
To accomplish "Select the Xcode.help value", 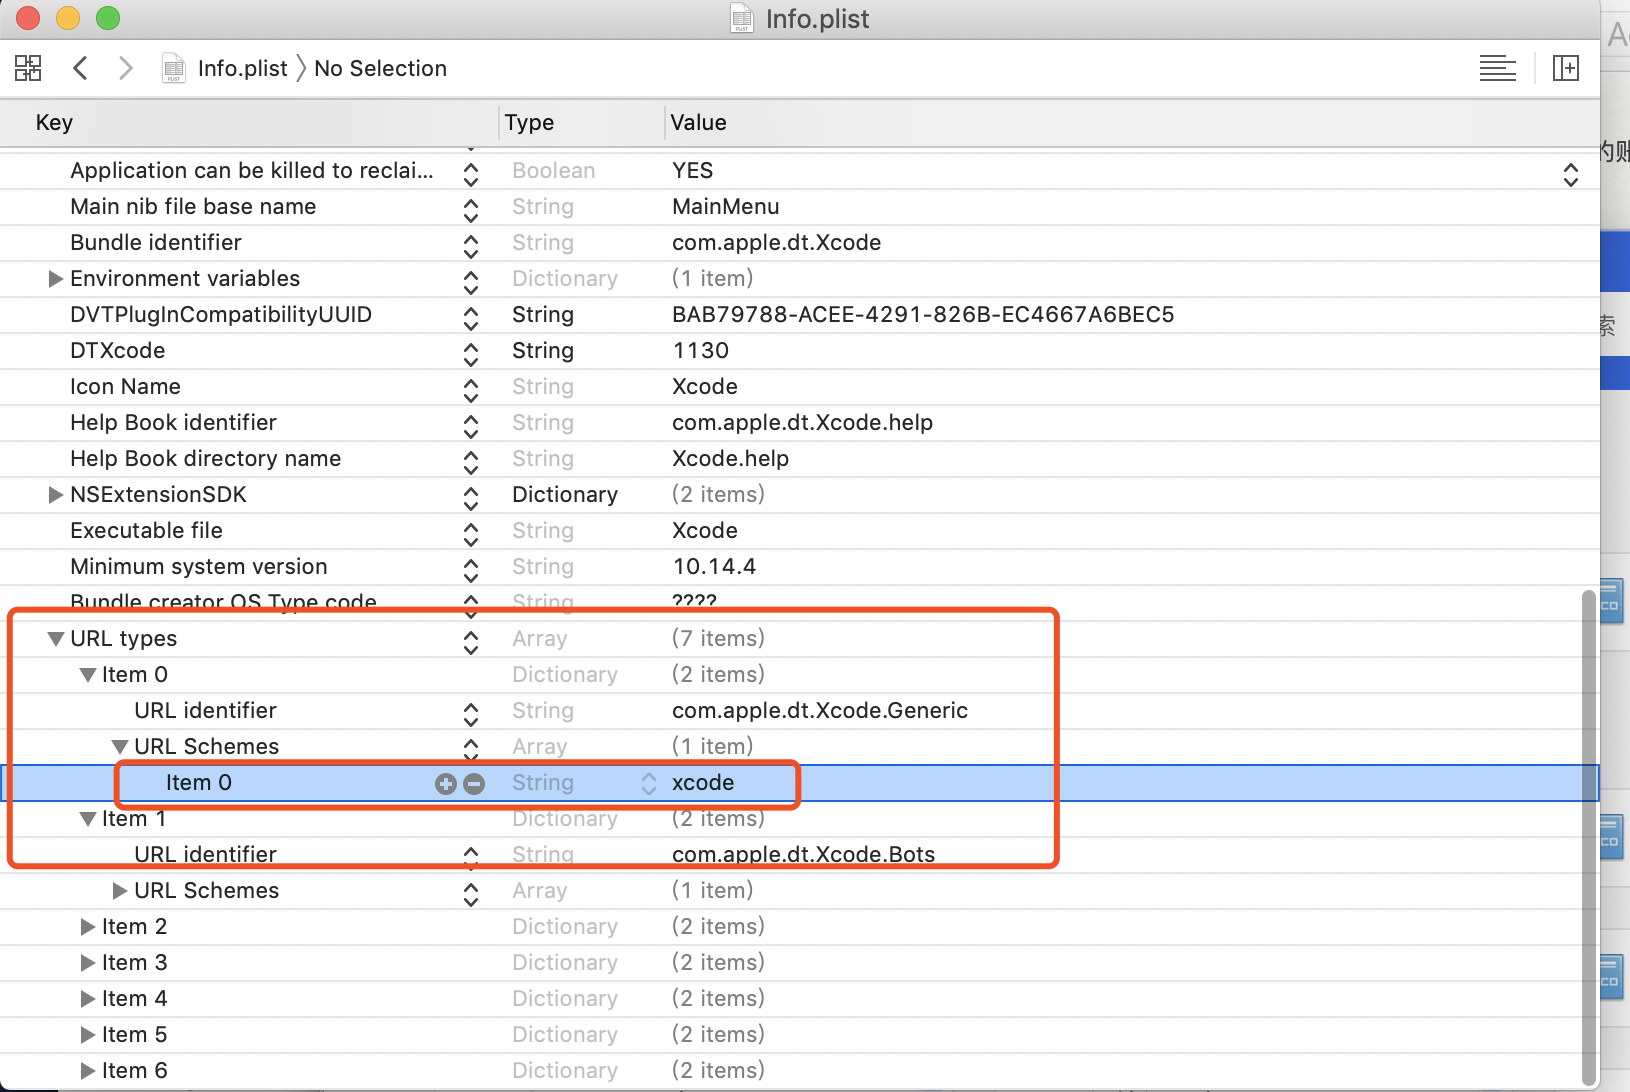I will (730, 458).
